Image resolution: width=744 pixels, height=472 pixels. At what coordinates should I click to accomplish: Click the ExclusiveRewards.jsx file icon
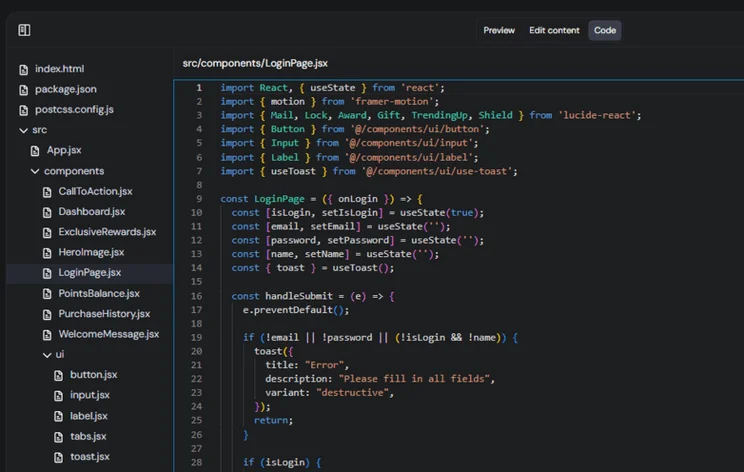[46, 233]
